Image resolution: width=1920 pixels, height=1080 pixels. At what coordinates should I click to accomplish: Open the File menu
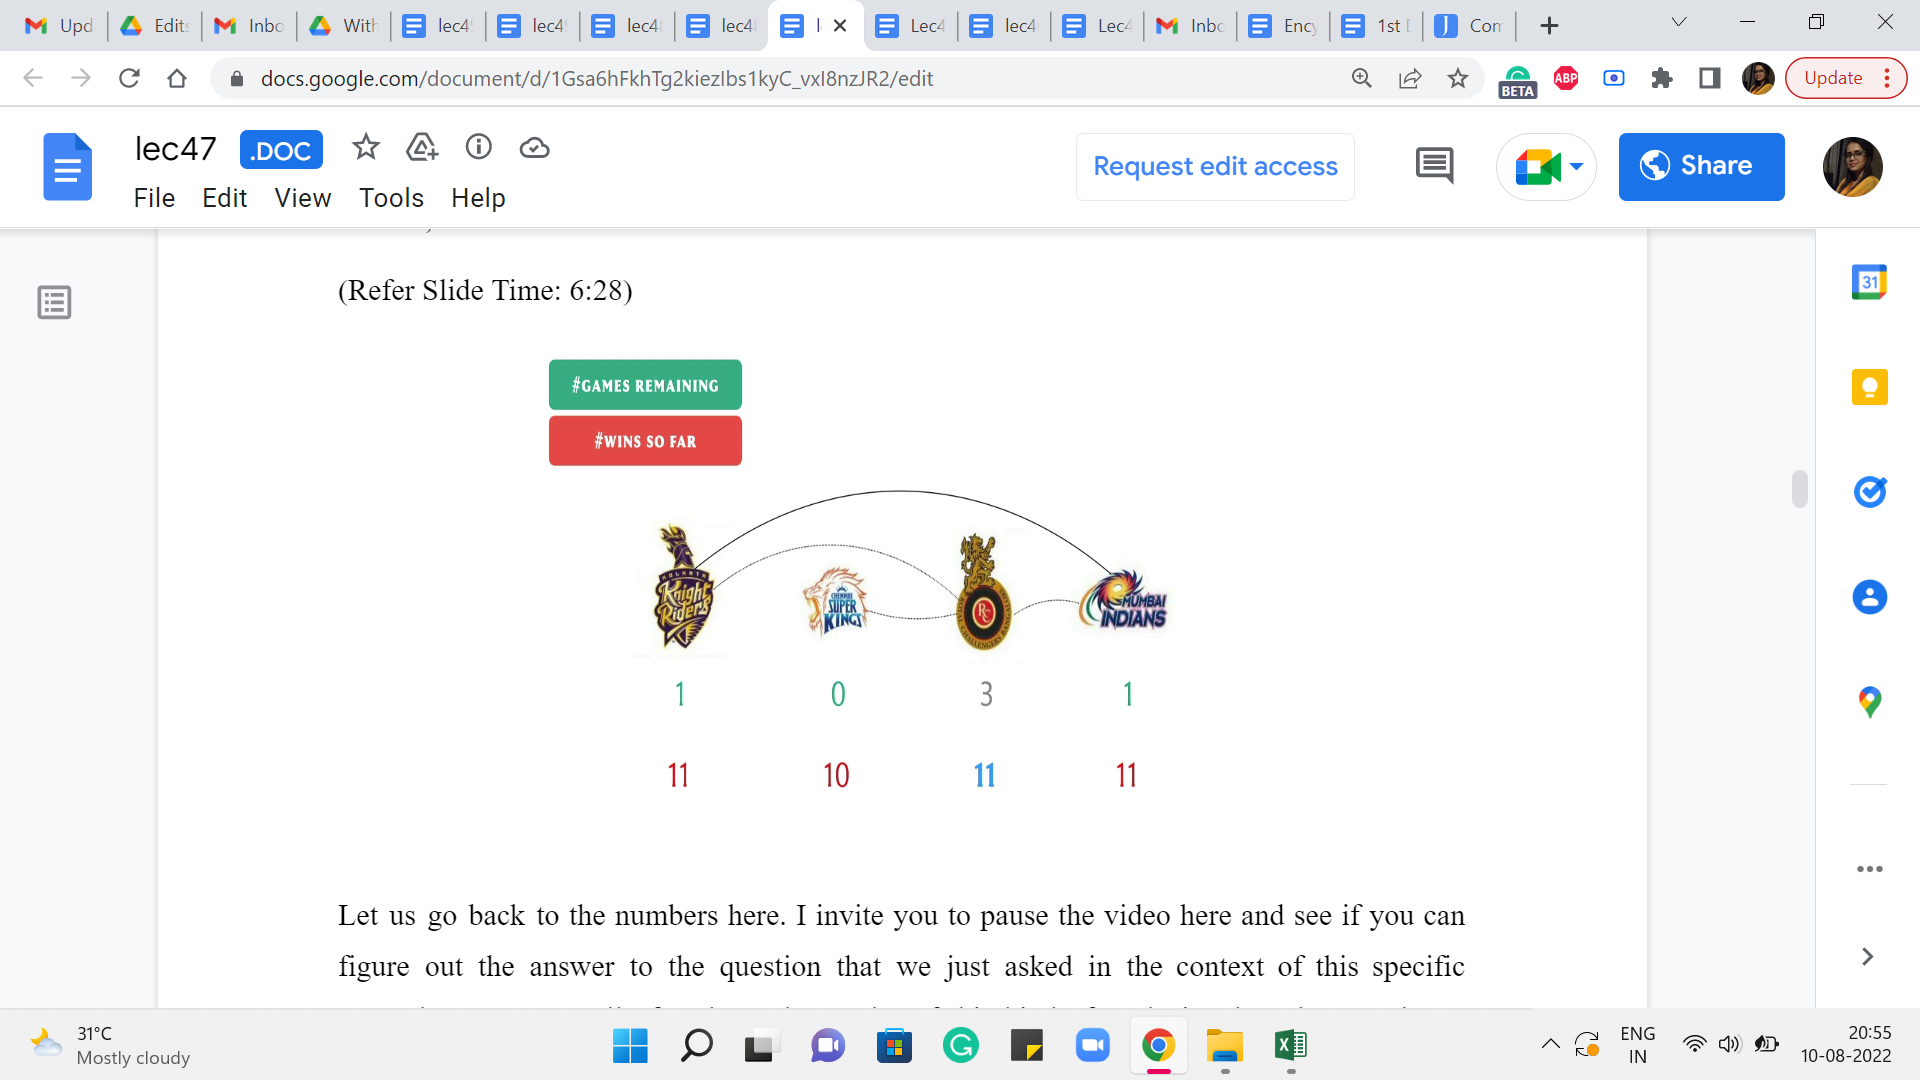point(154,198)
